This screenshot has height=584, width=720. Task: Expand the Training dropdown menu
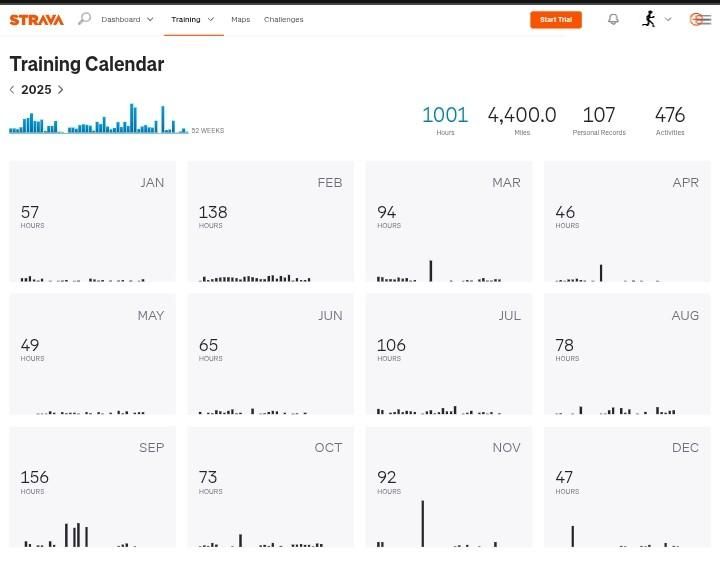[192, 19]
